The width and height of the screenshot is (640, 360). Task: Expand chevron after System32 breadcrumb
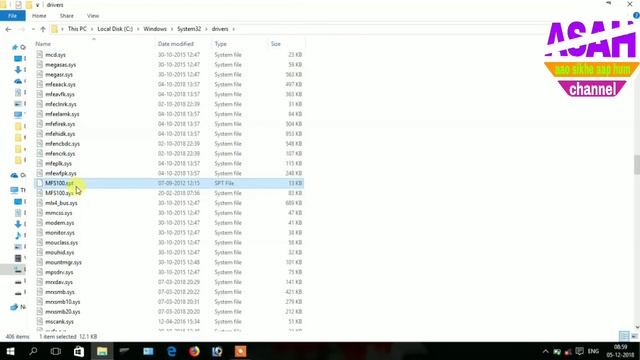click(x=206, y=29)
